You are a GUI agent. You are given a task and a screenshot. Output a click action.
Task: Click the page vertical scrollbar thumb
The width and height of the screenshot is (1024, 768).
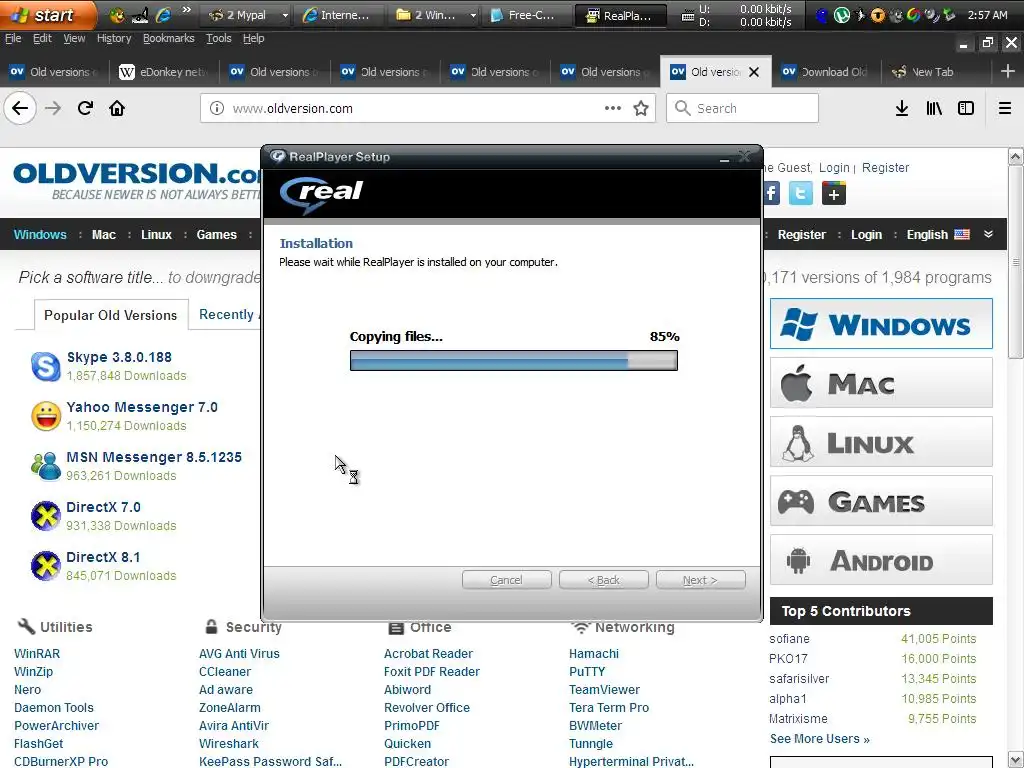pyautogui.click(x=1016, y=261)
